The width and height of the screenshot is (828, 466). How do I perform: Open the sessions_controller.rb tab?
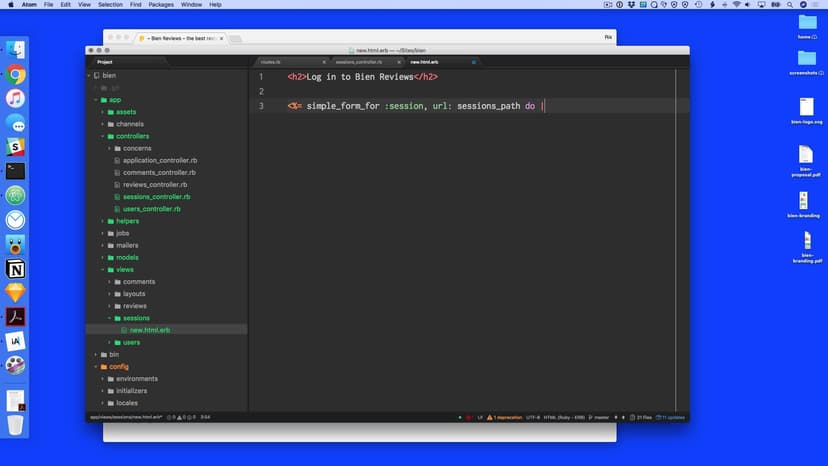pyautogui.click(x=360, y=62)
